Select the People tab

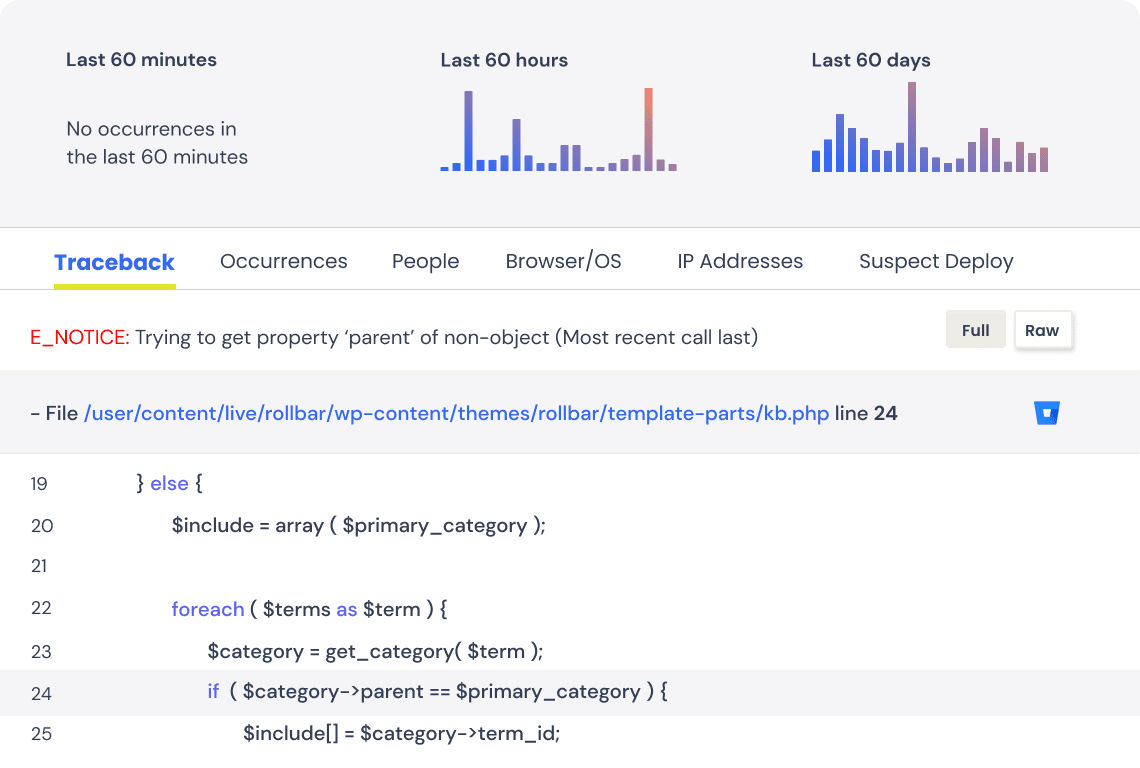click(425, 262)
